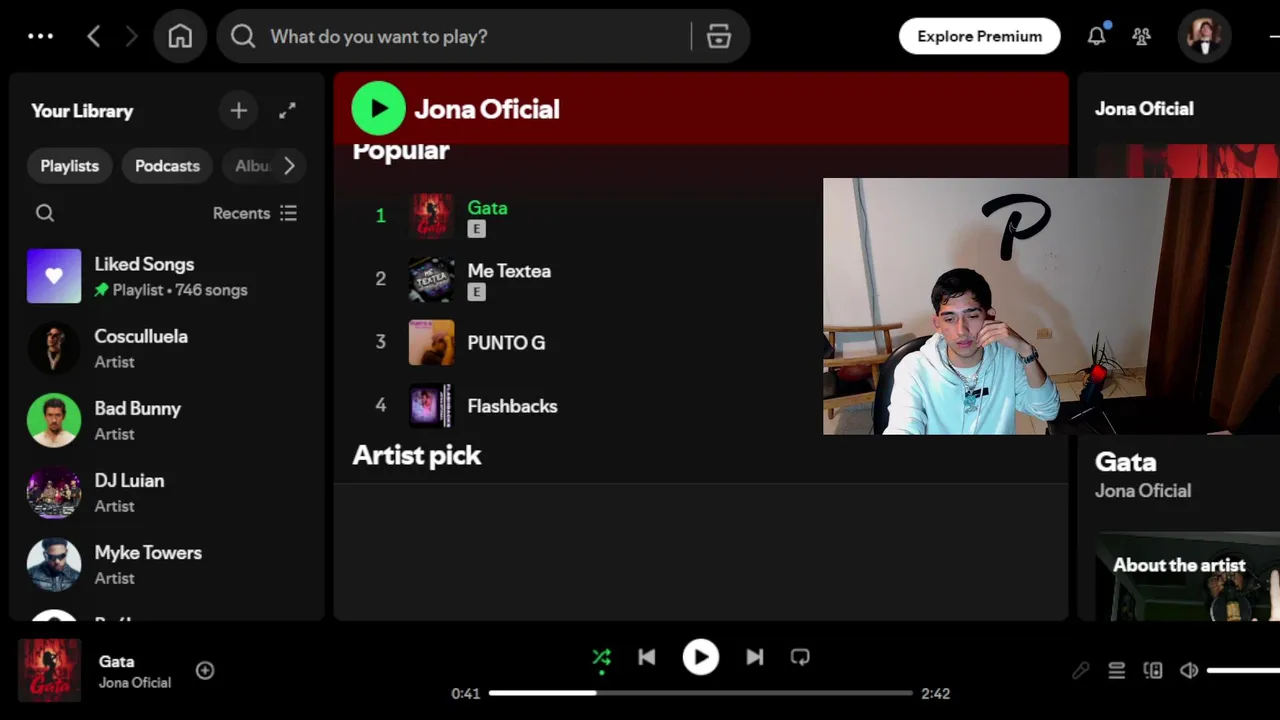Click the Me Textea cover thumbnail
The height and width of the screenshot is (720, 1280).
[431, 279]
